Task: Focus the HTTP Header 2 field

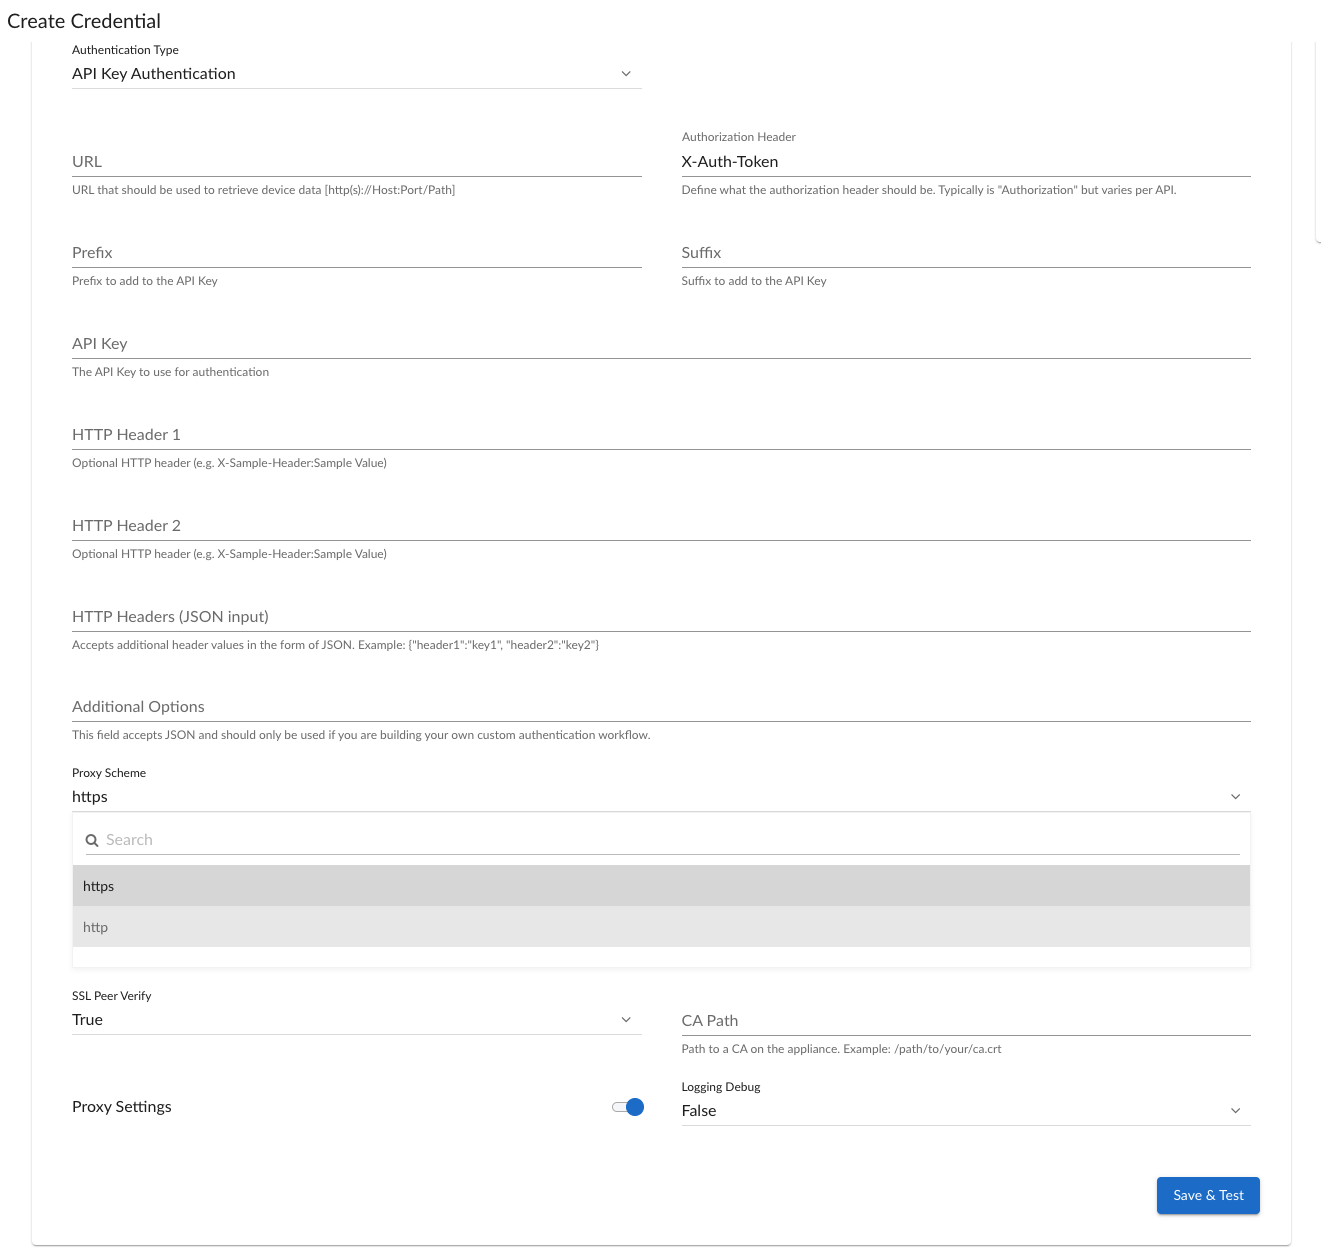Action: [x=661, y=526]
